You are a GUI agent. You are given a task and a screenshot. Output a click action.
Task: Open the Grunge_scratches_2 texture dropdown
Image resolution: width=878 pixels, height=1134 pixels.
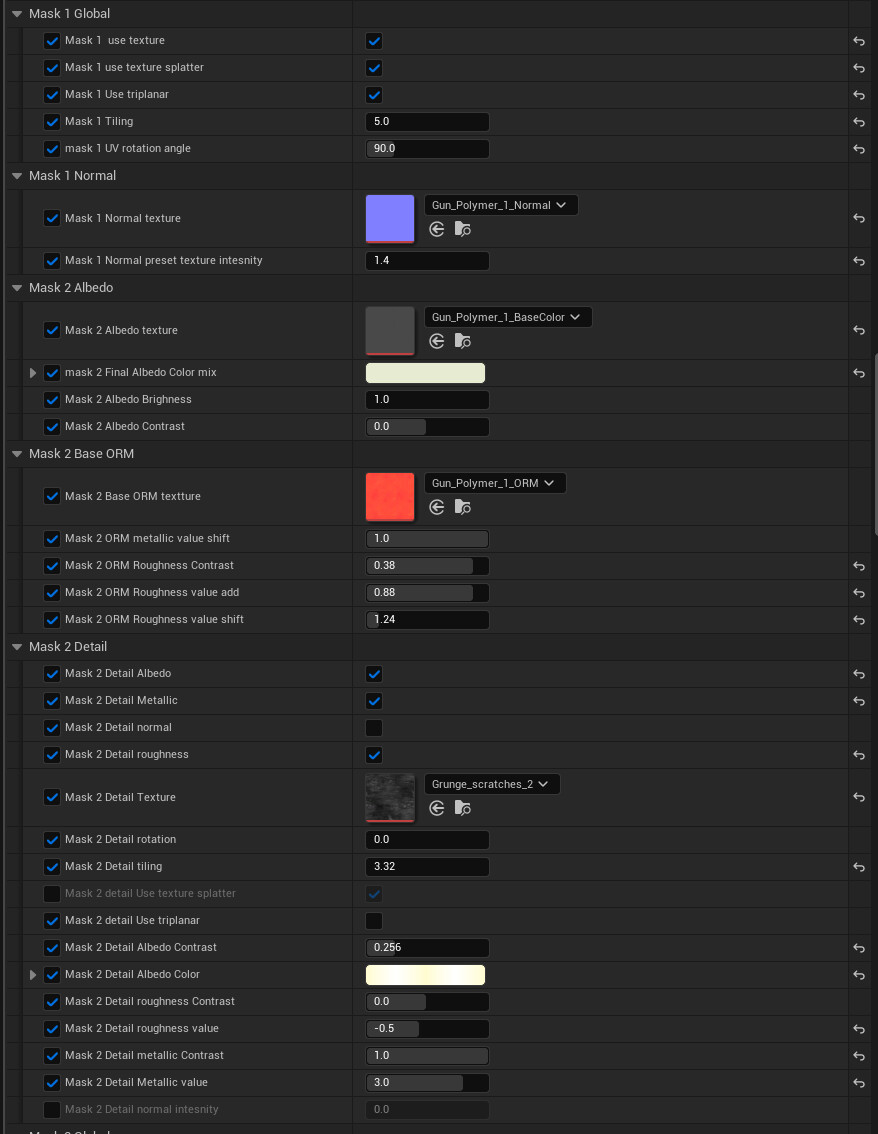point(492,785)
